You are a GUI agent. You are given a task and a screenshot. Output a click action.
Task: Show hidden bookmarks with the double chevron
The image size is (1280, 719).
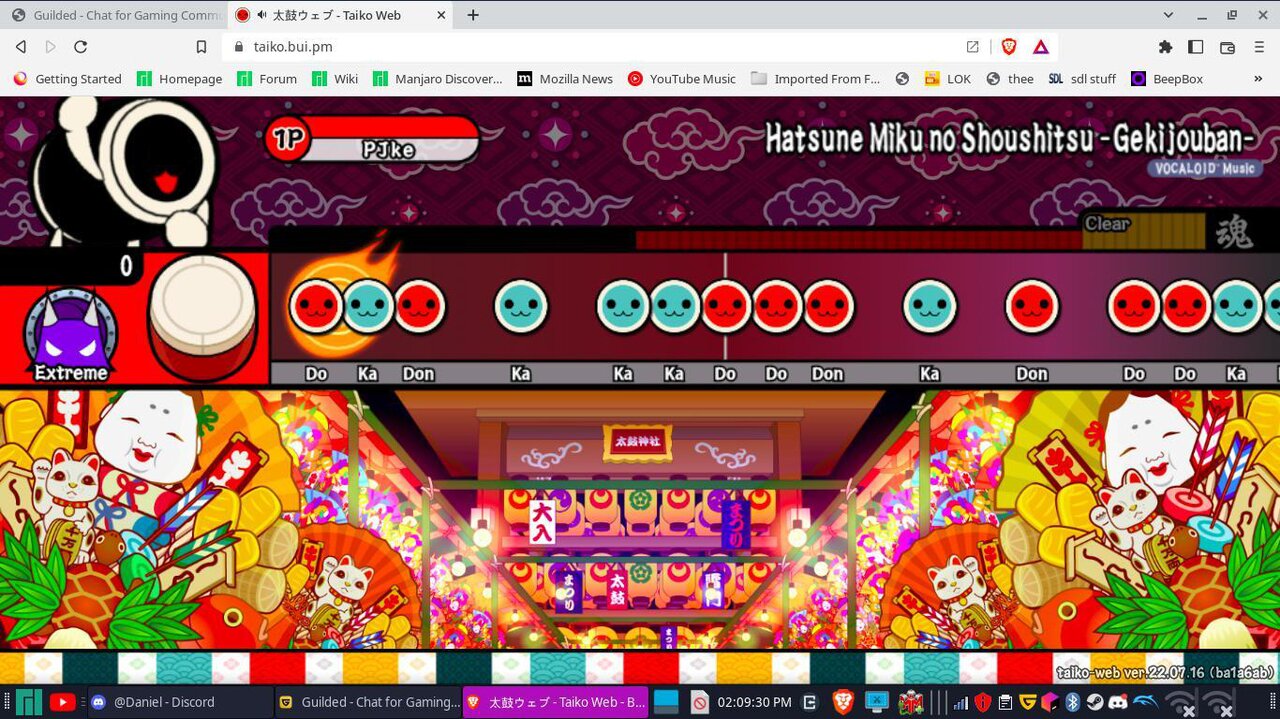coord(1258,79)
